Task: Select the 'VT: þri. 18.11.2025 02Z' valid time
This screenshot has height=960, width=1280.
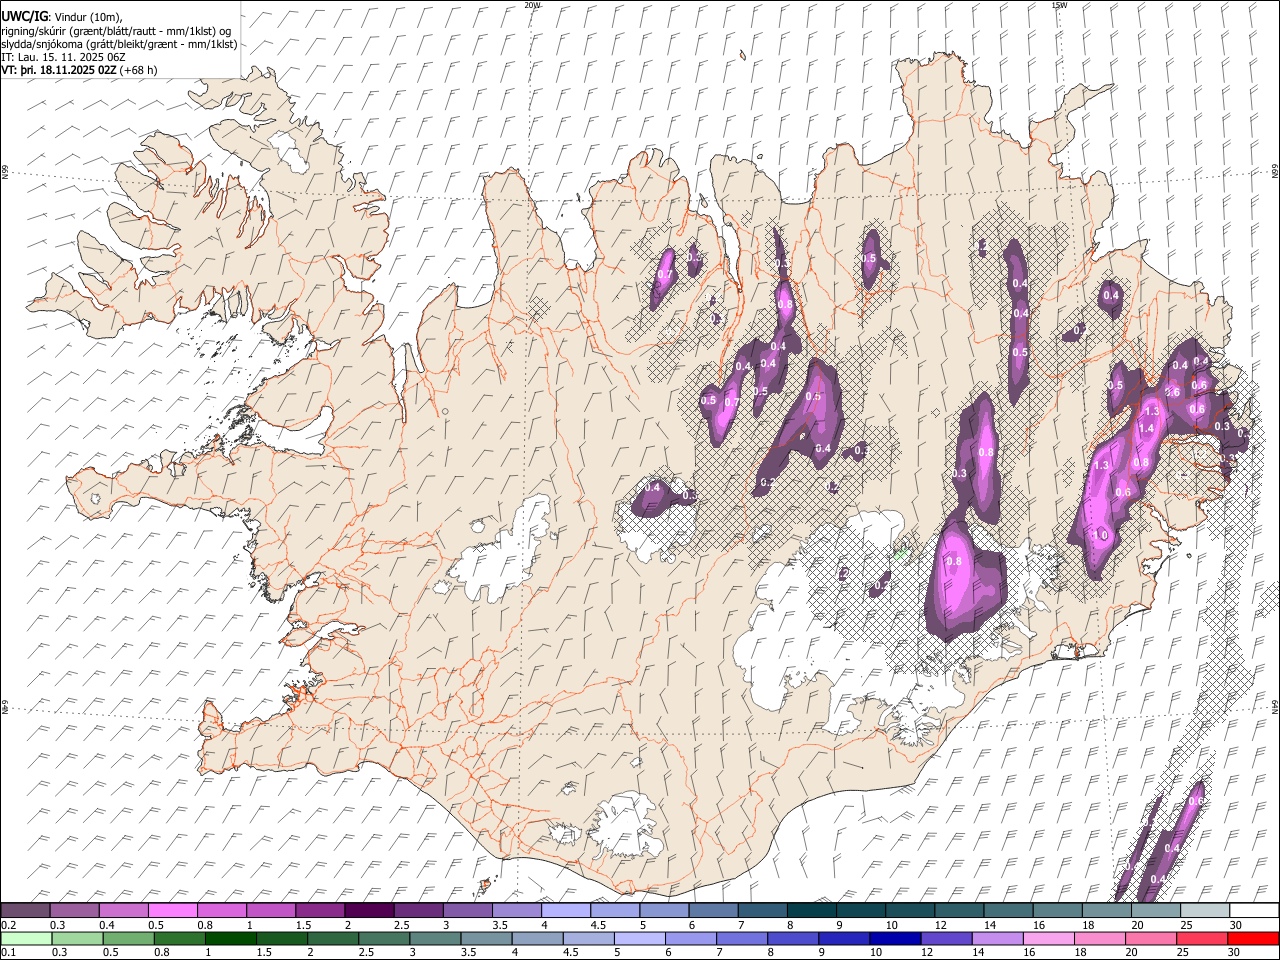Action: 58,70
